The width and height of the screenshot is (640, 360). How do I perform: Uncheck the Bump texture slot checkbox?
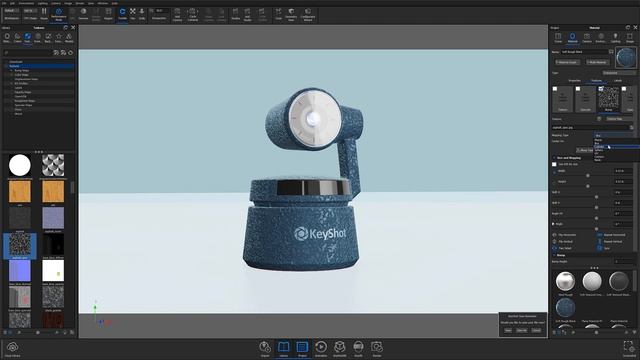point(601,89)
